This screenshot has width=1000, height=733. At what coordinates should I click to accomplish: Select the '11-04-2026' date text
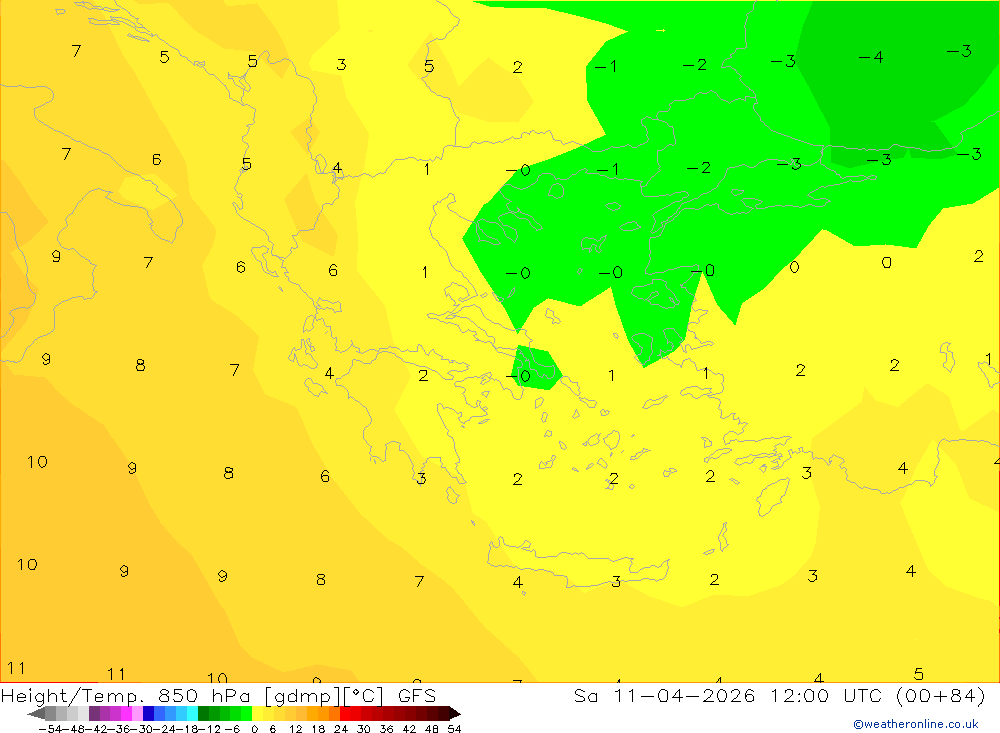pos(684,696)
